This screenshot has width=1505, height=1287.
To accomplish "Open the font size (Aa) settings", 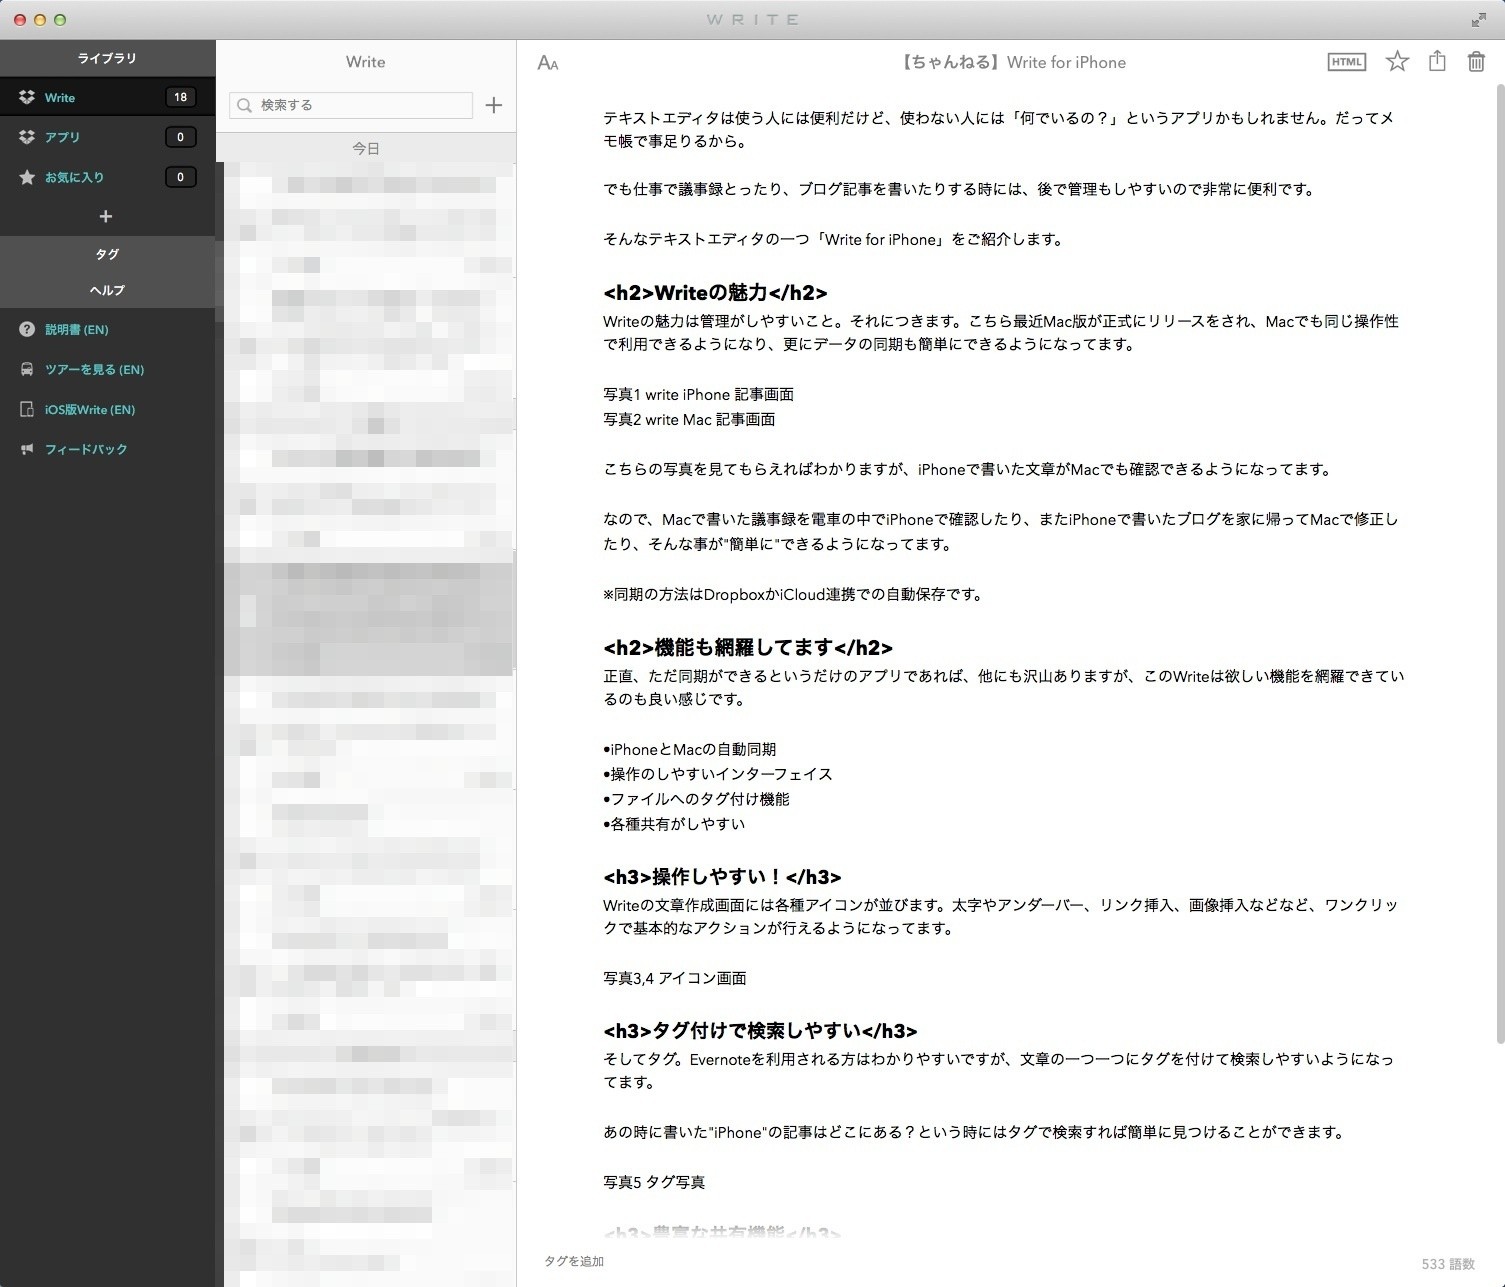I will (548, 63).
